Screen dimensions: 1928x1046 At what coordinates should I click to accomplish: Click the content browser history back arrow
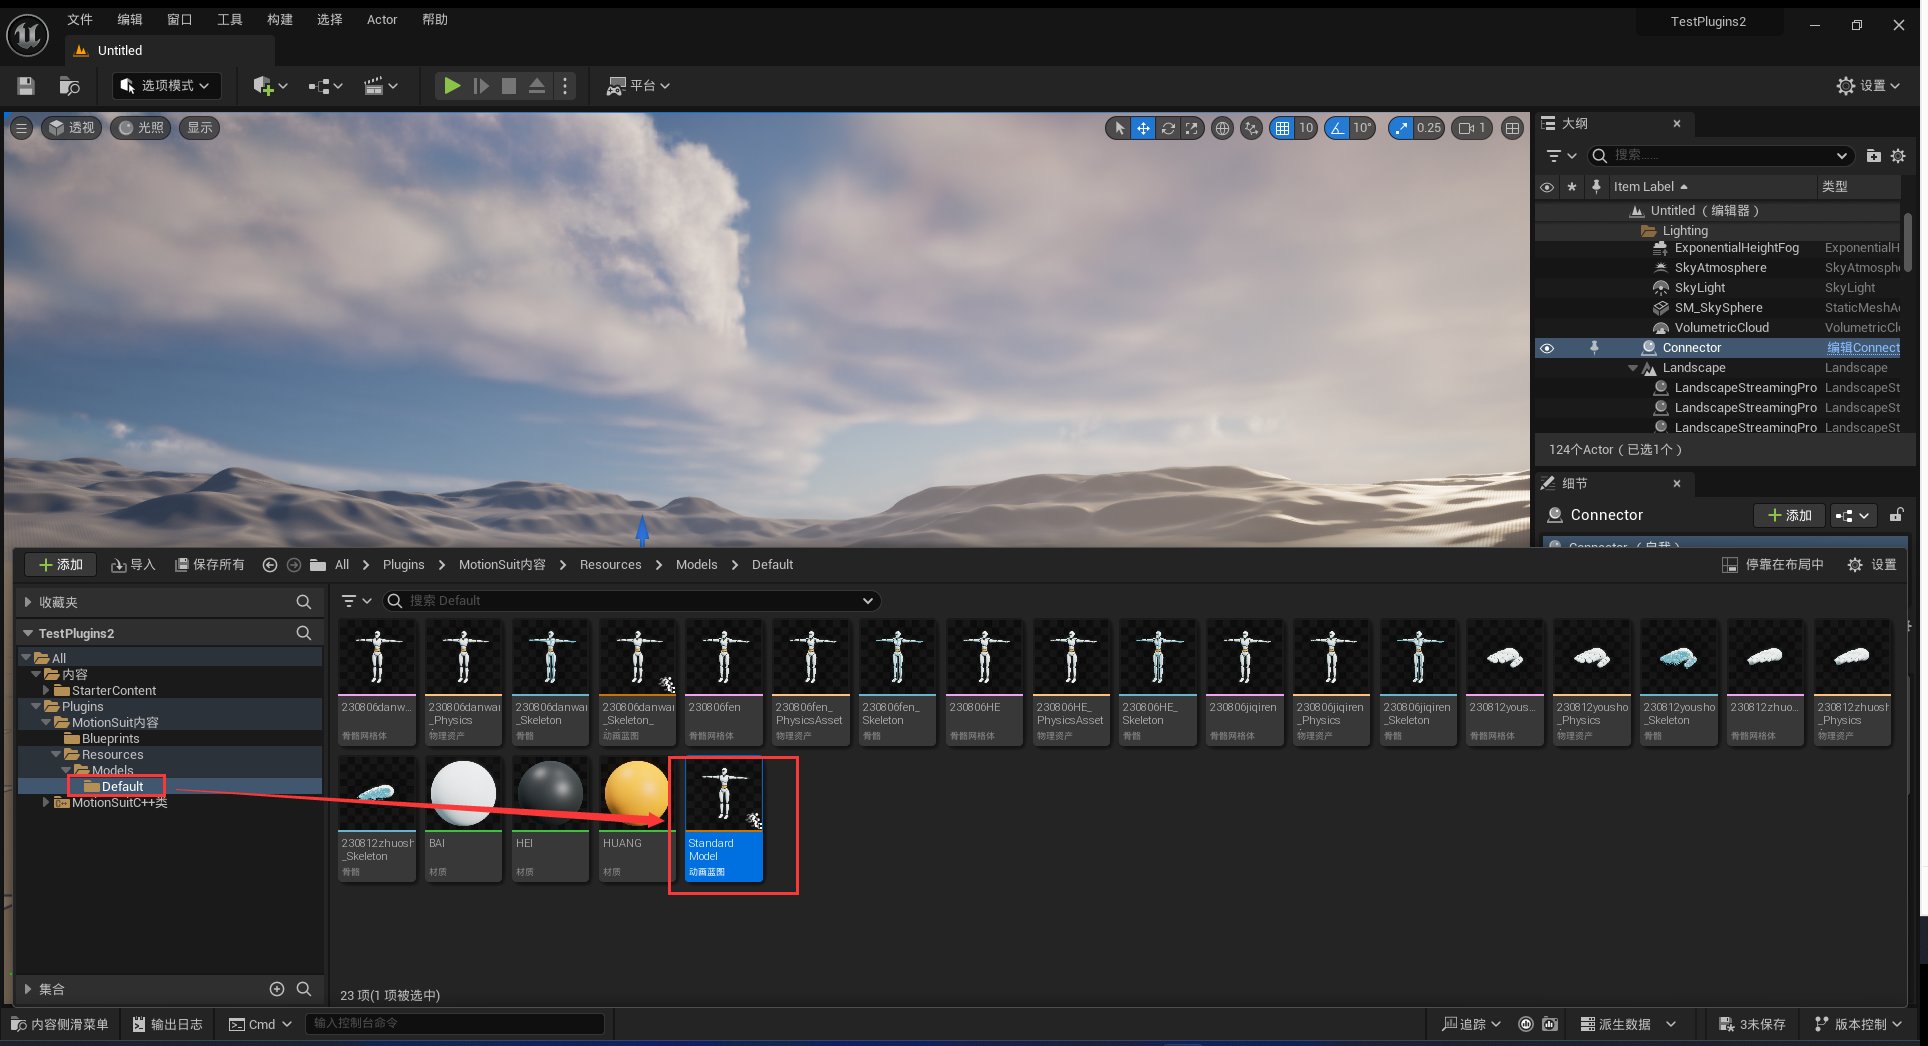point(270,565)
